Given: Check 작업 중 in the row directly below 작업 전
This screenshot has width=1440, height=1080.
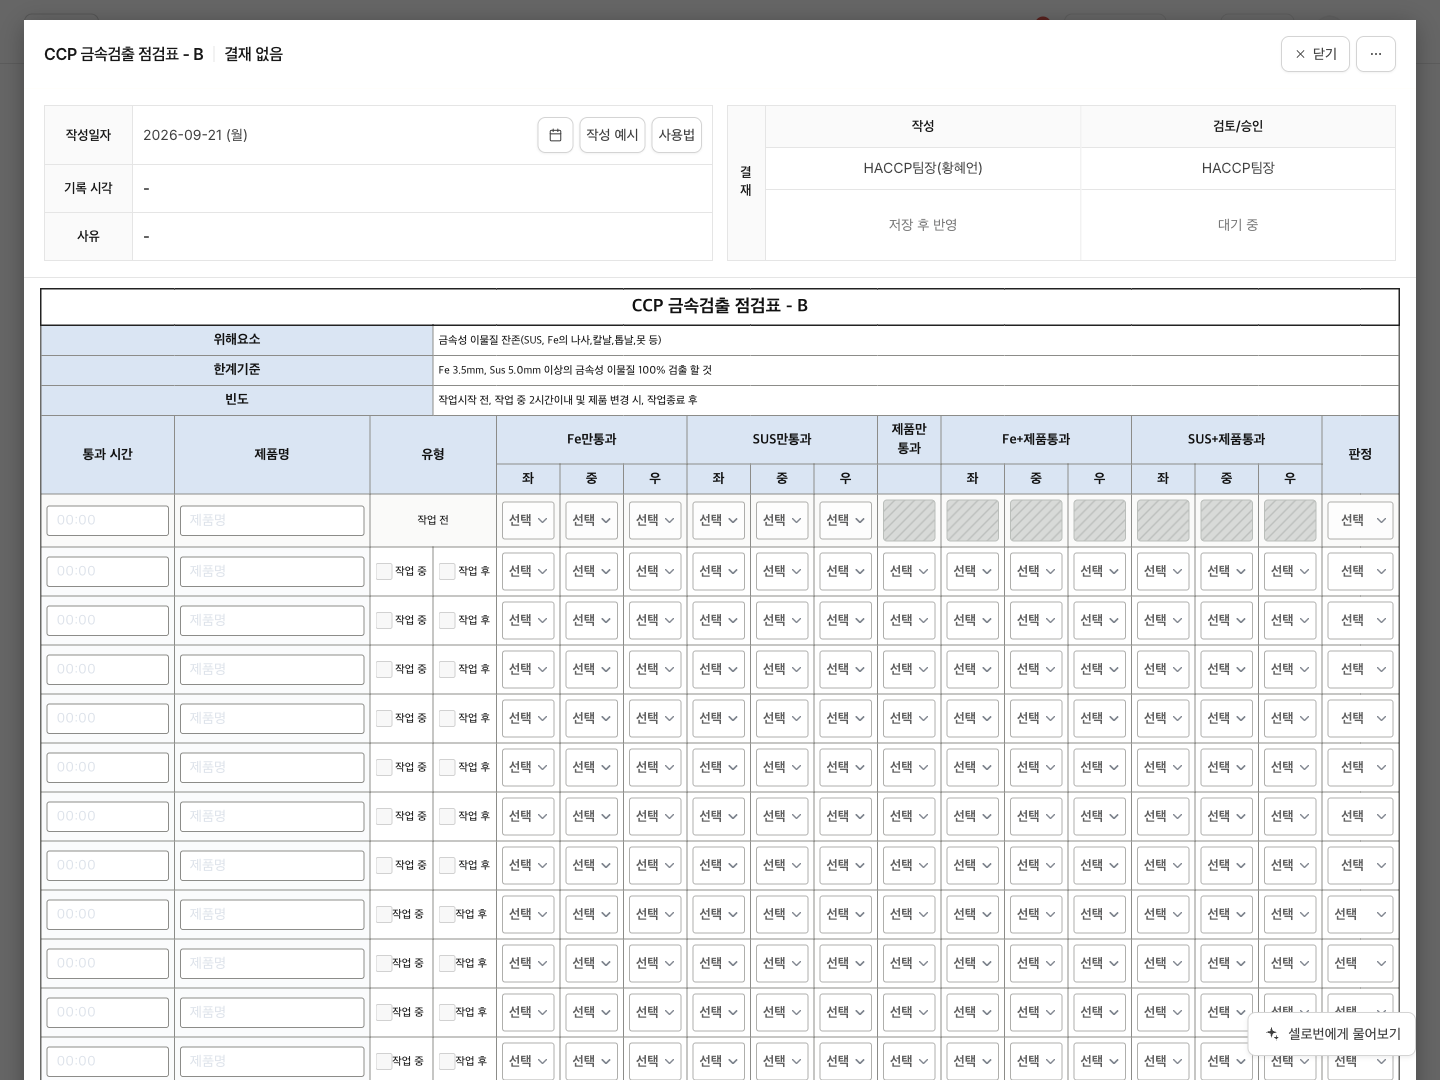Looking at the screenshot, I should click(x=384, y=571).
